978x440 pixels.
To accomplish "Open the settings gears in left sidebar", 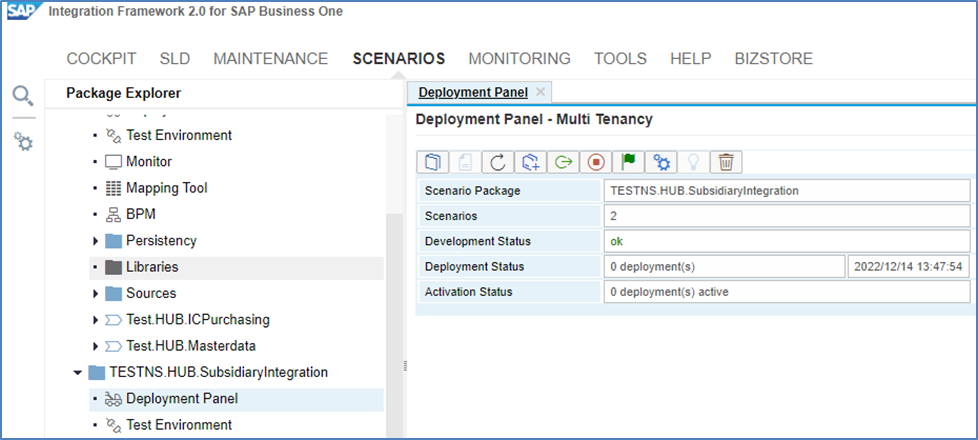I will (23, 142).
